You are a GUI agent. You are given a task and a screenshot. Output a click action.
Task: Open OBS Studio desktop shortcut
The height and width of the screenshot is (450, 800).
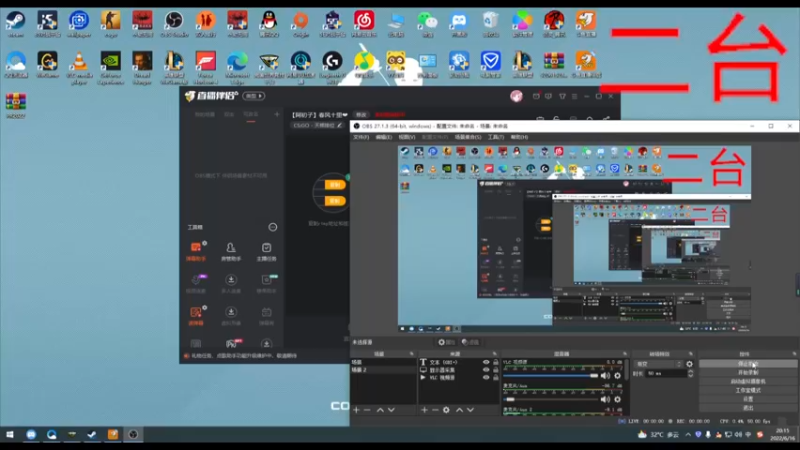pyautogui.click(x=174, y=23)
